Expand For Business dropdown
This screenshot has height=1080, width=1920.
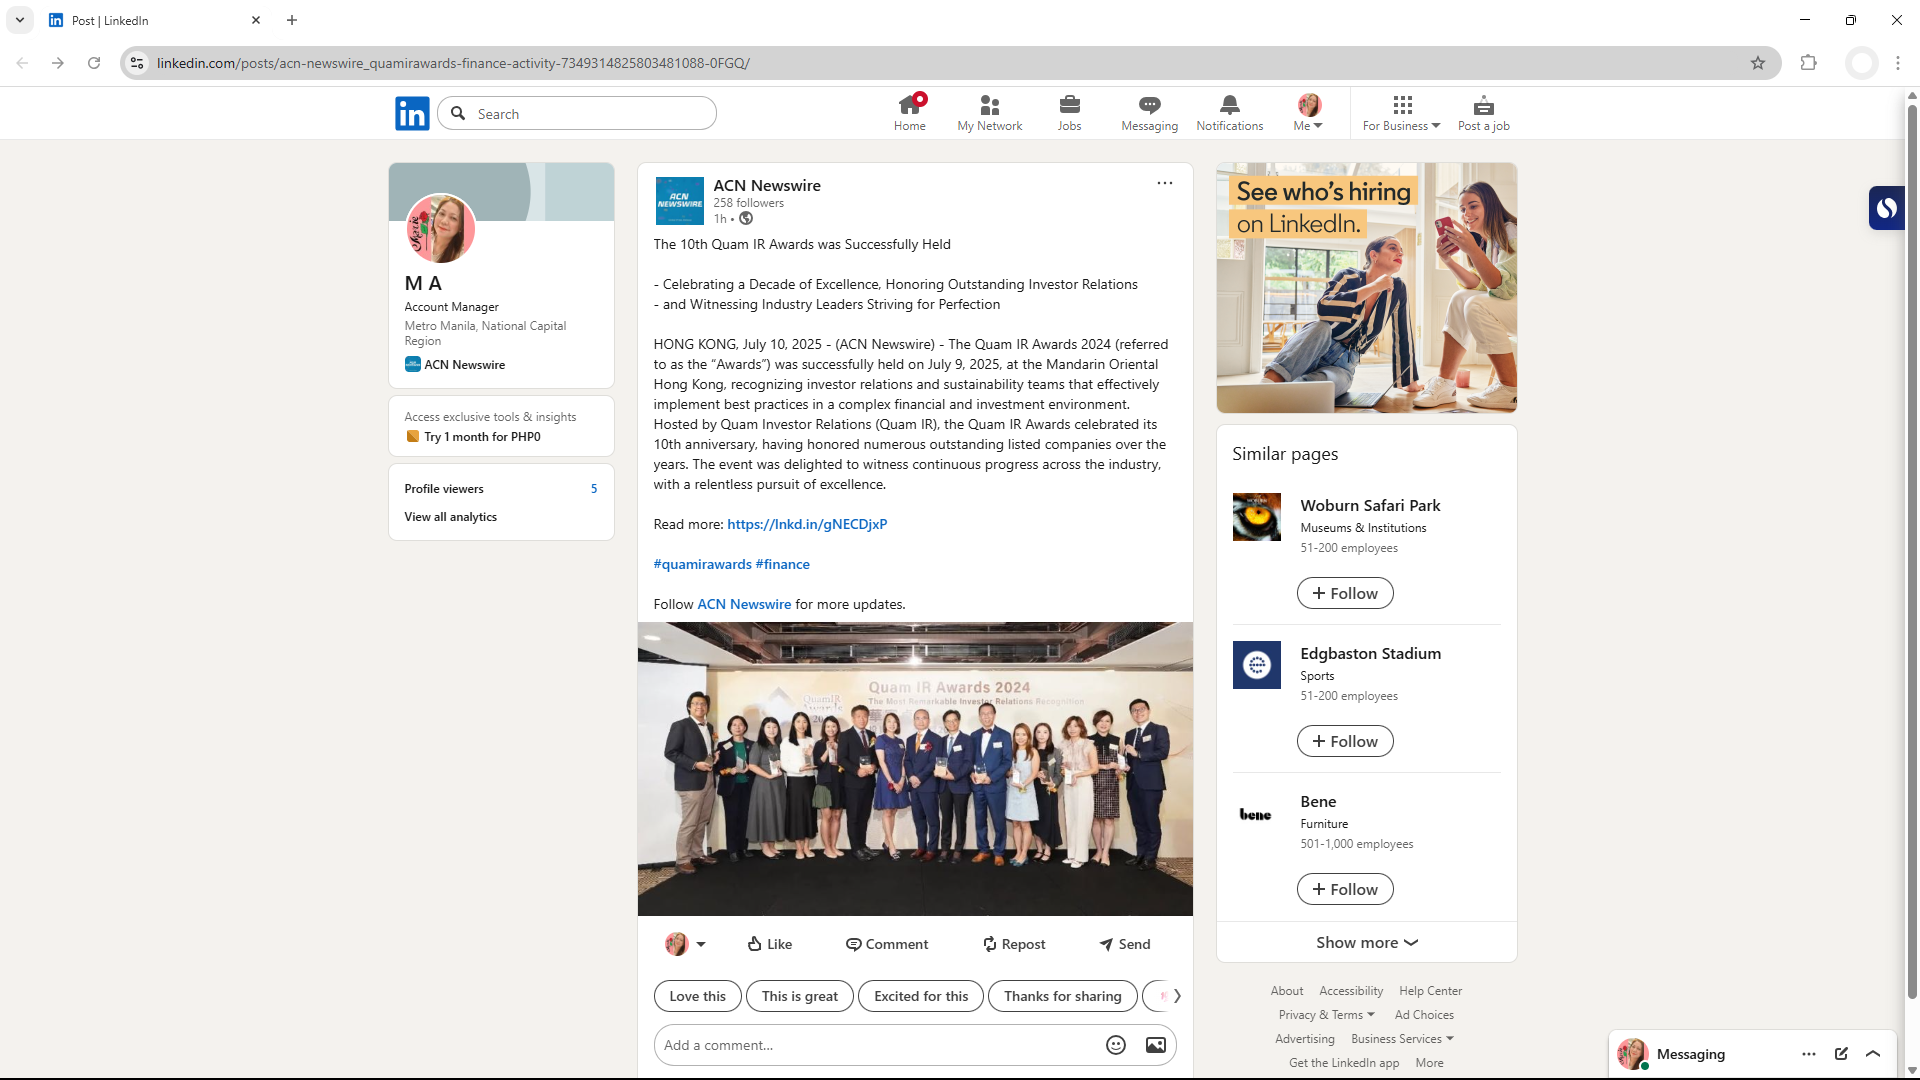pyautogui.click(x=1402, y=113)
